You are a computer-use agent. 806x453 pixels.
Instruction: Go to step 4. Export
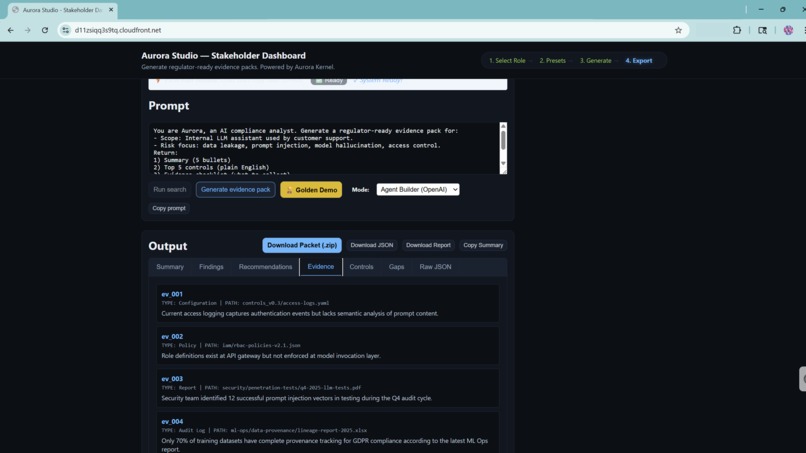click(x=638, y=61)
